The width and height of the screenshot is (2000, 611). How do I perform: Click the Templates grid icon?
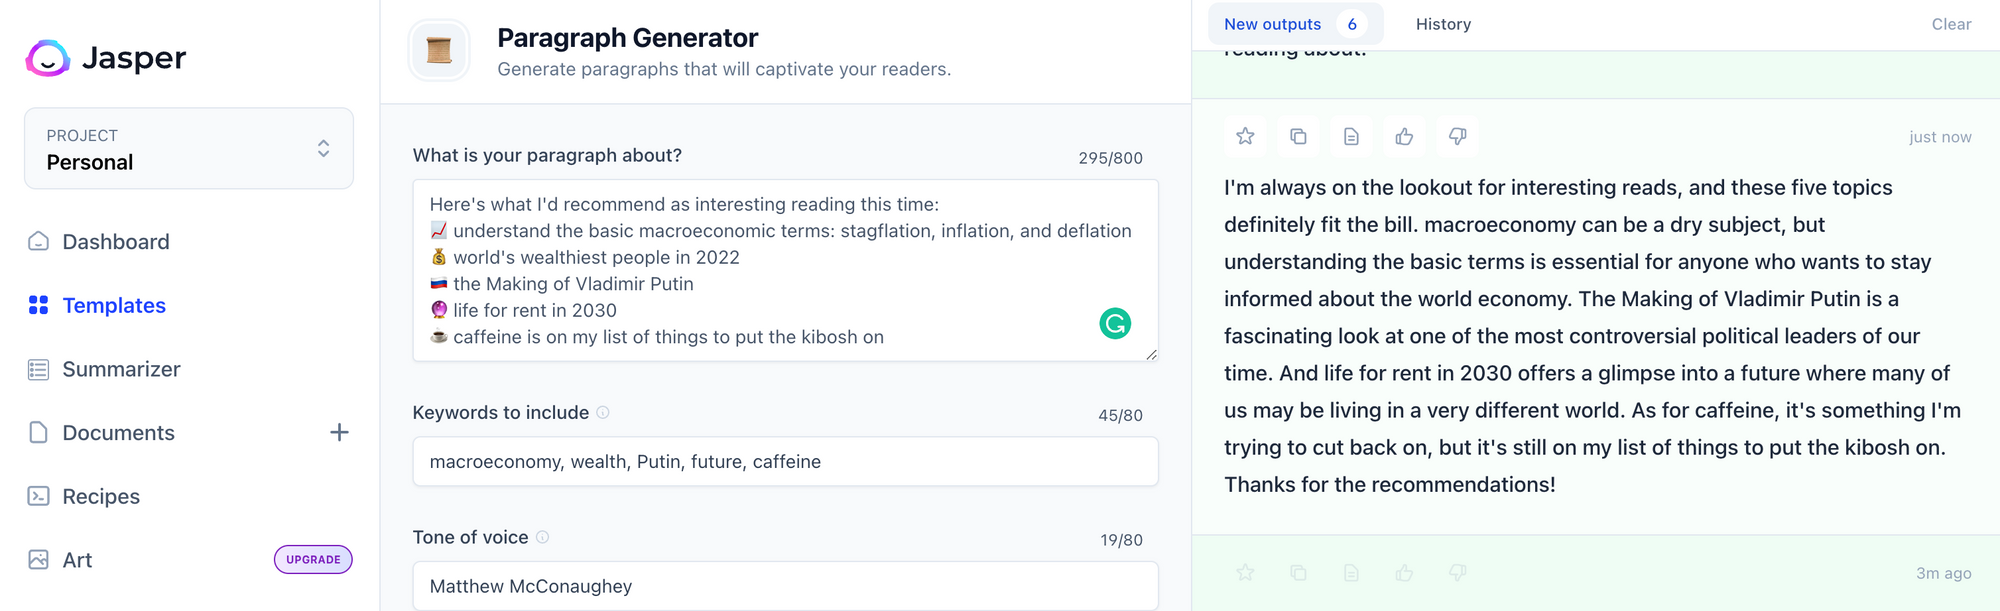pyautogui.click(x=38, y=305)
